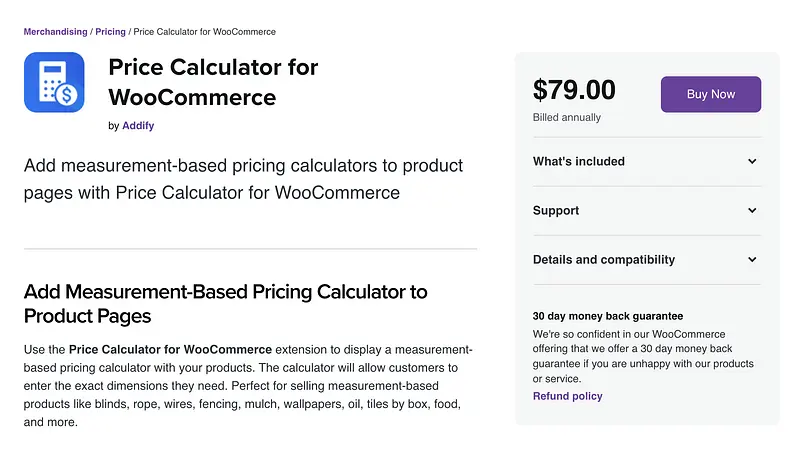Click the current page breadcrumb text

tap(205, 32)
